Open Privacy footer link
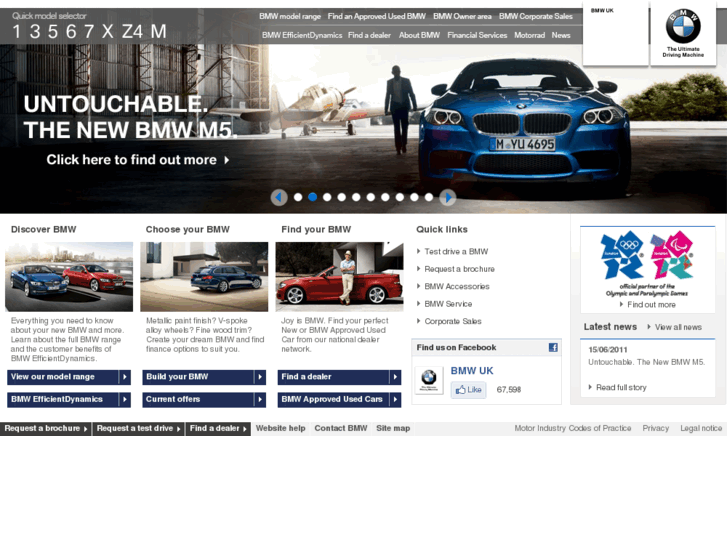Viewport: 727px width, 545px height. click(x=656, y=429)
